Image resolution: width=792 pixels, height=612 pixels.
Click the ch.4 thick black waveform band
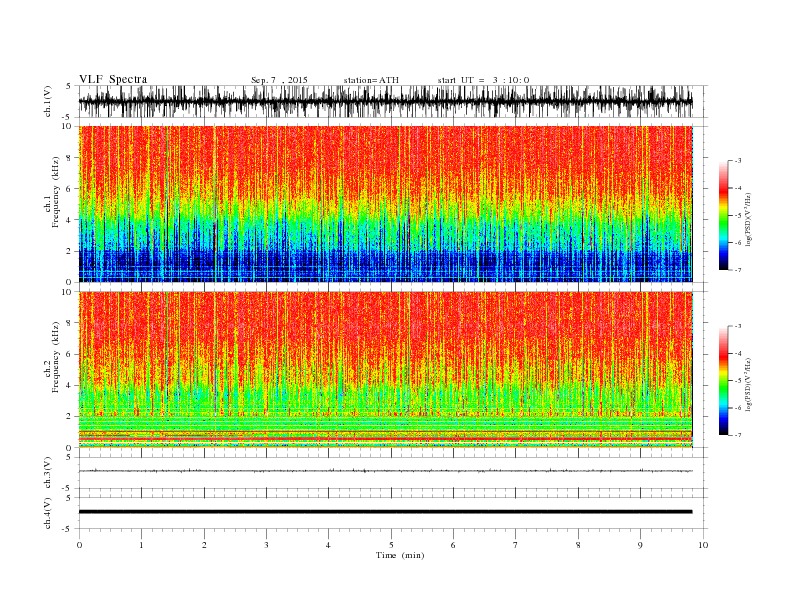click(x=386, y=512)
